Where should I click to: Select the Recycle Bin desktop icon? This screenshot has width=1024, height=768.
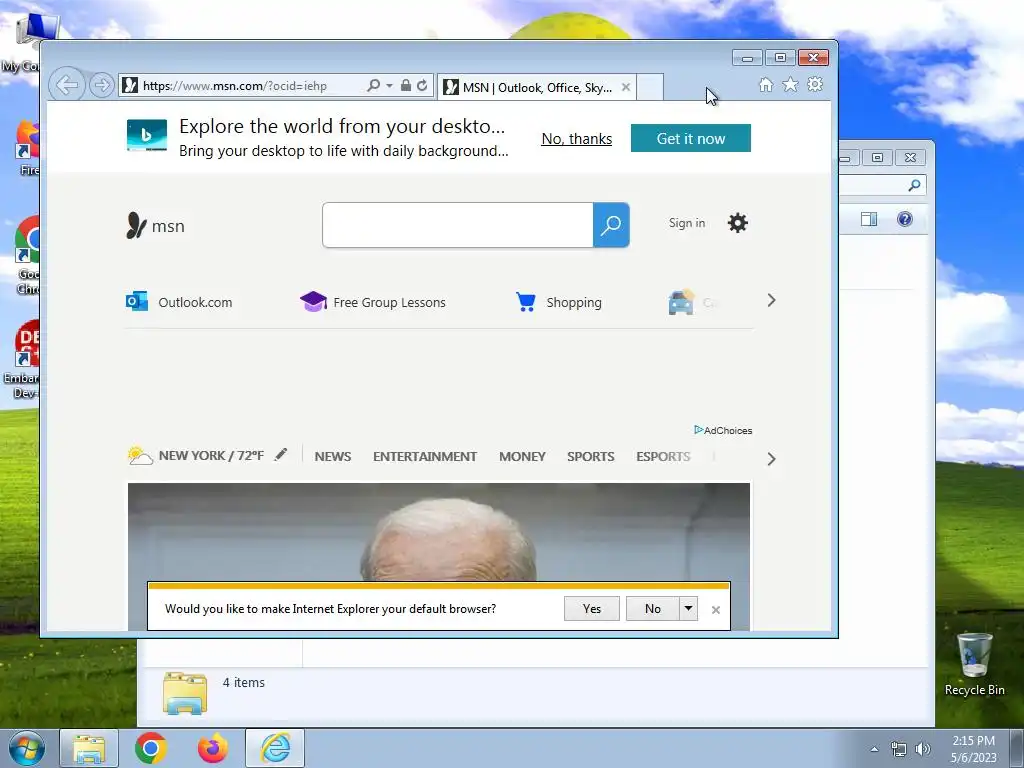(974, 664)
